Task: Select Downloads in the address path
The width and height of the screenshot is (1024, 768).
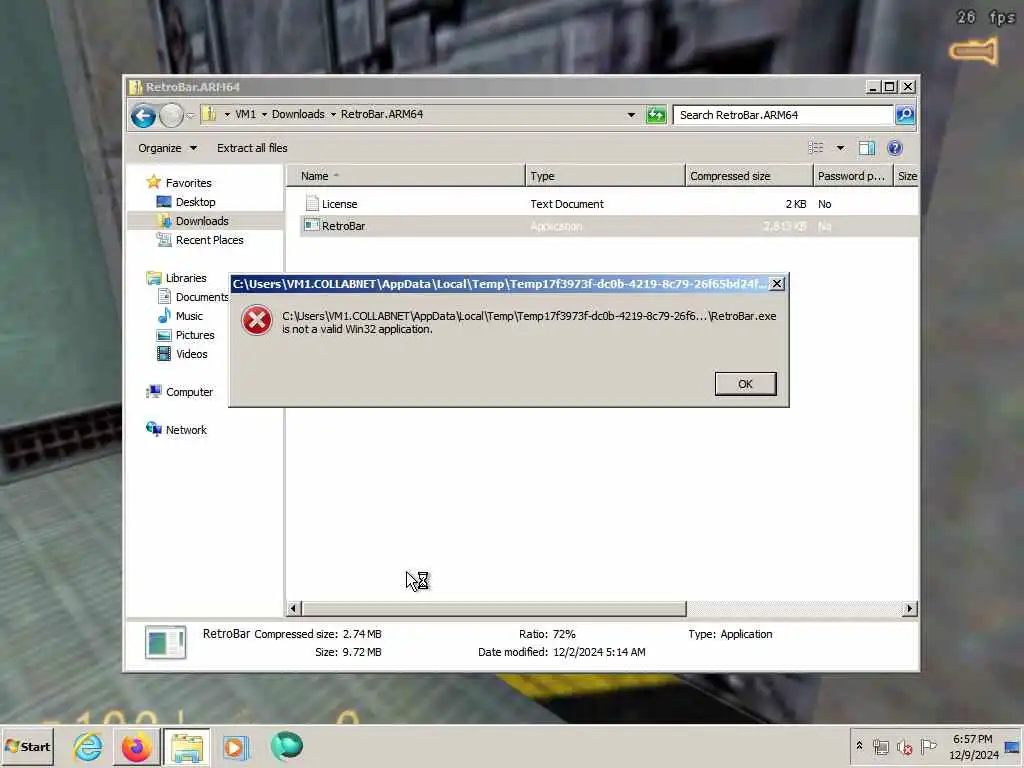Action: pos(298,114)
